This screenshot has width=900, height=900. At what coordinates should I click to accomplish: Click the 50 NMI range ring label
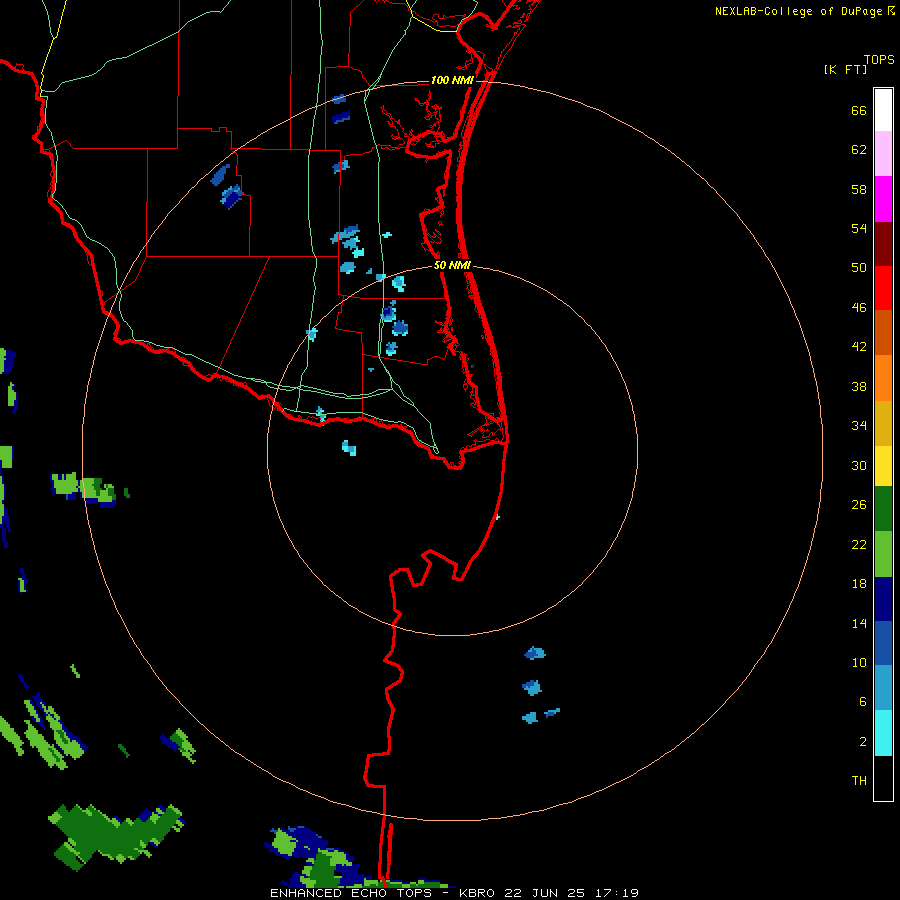(452, 265)
